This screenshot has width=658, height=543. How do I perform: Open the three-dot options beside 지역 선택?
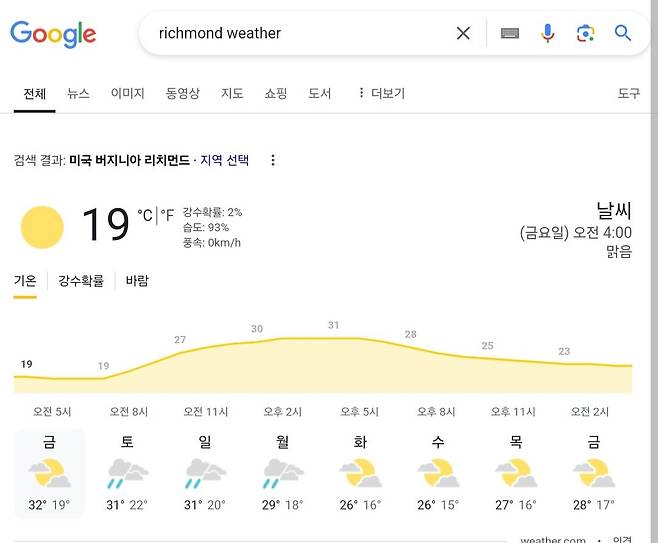273,160
